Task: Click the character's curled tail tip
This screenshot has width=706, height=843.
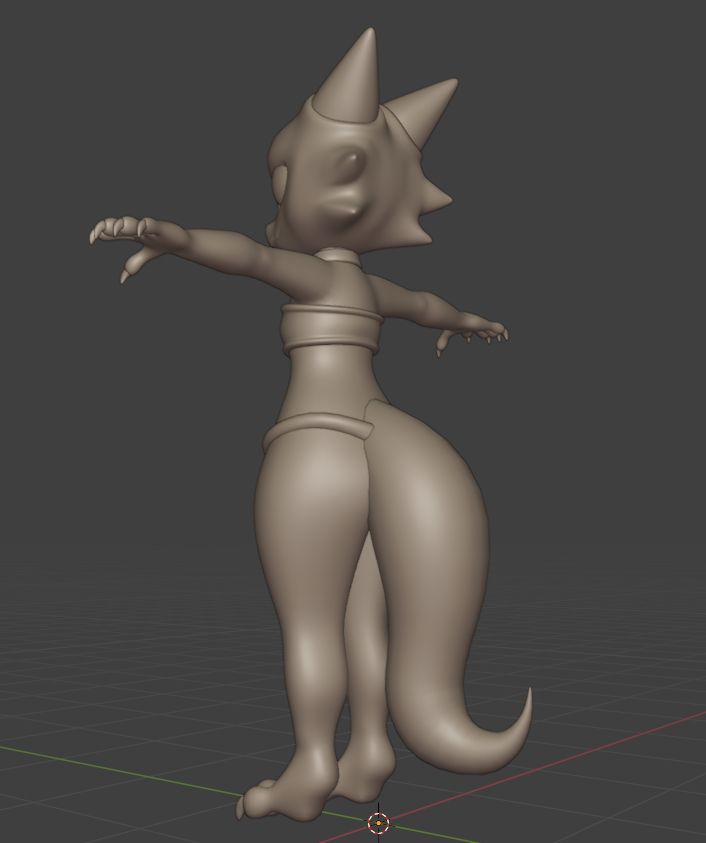Action: click(x=519, y=726)
